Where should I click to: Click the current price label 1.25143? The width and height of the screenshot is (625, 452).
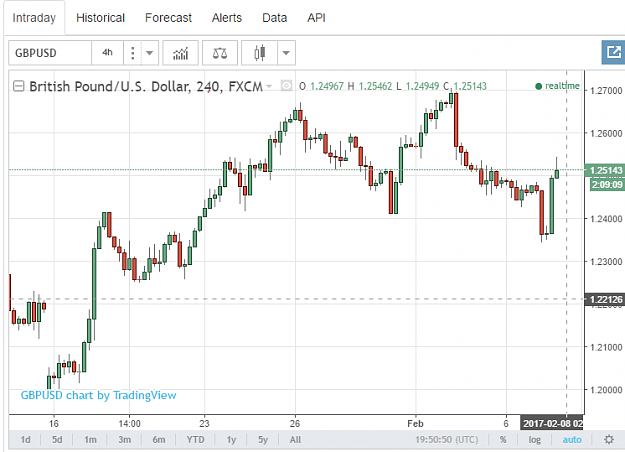[605, 170]
